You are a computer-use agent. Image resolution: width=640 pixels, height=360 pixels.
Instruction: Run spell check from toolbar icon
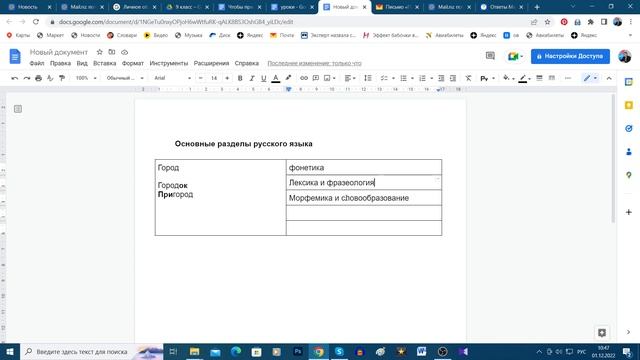(x=50, y=78)
